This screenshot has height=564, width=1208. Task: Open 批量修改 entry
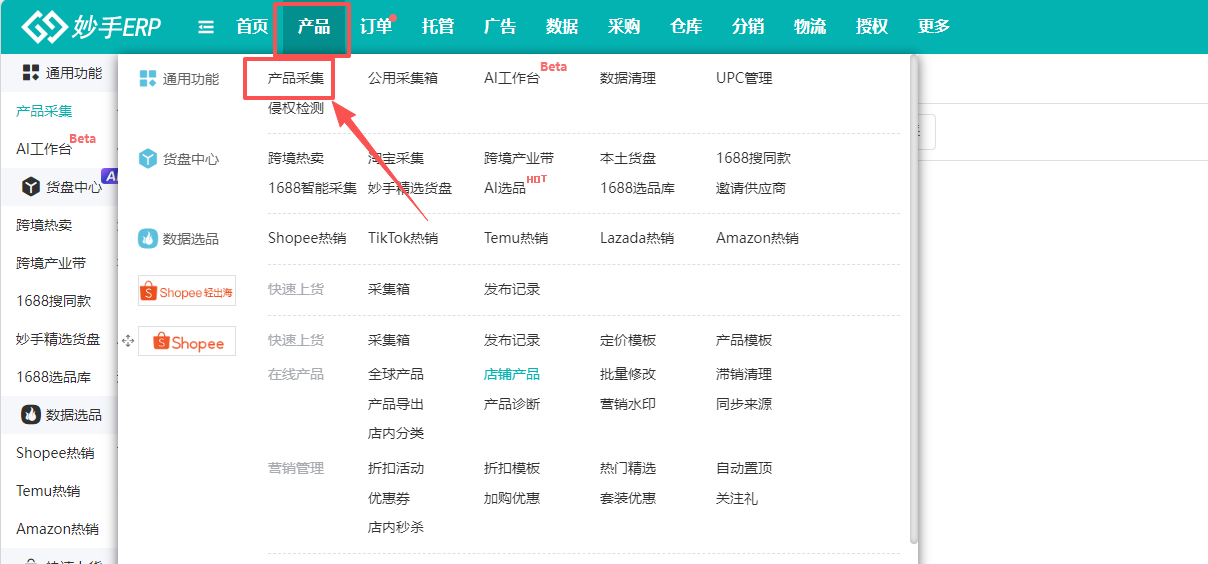pos(628,374)
